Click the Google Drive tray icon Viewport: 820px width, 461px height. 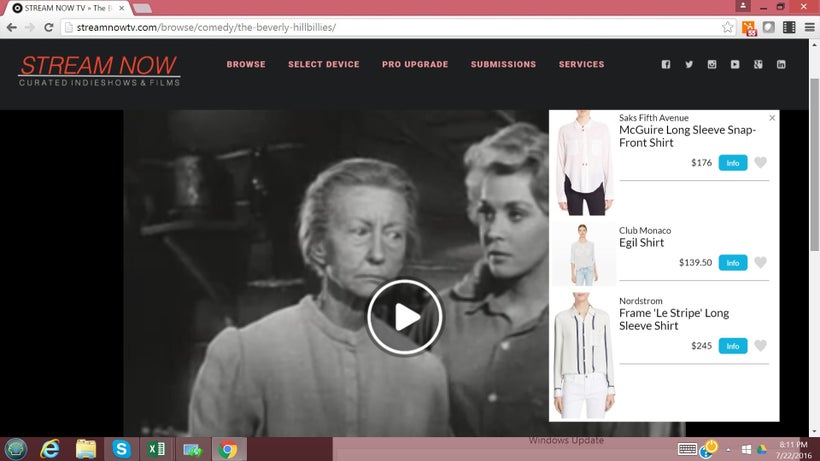click(761, 450)
